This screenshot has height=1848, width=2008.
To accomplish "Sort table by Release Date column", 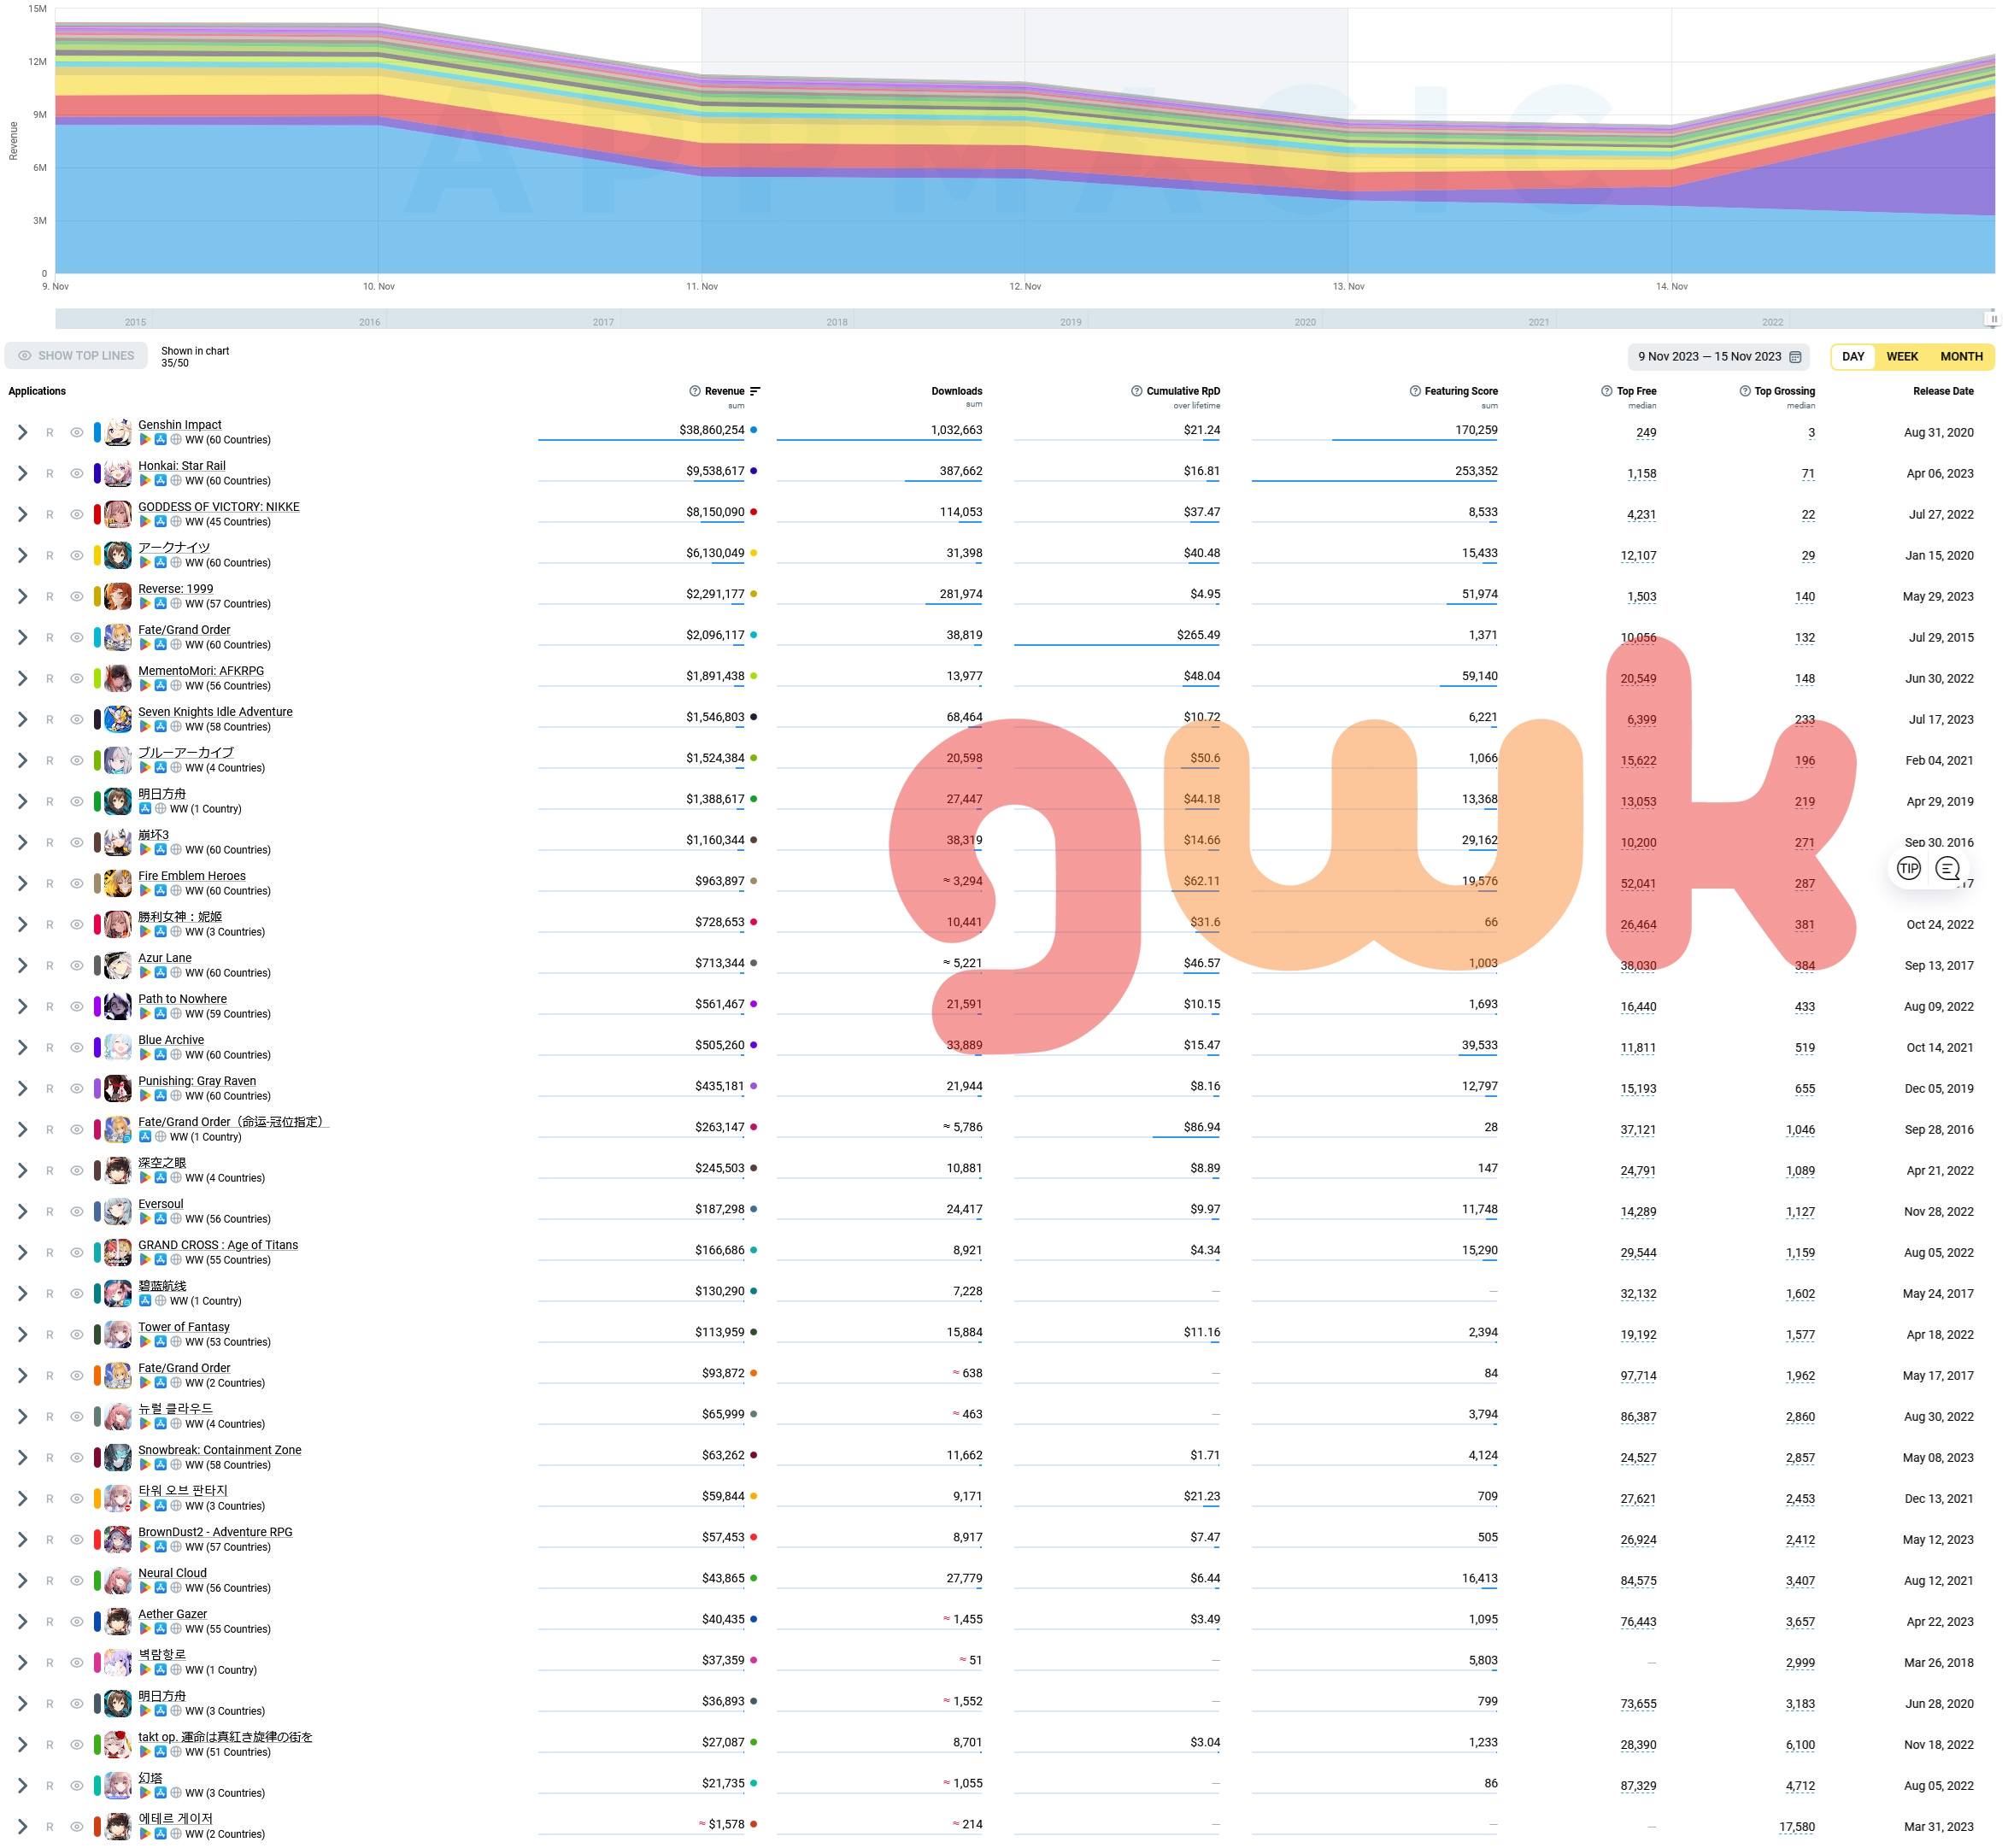I will 1943,391.
